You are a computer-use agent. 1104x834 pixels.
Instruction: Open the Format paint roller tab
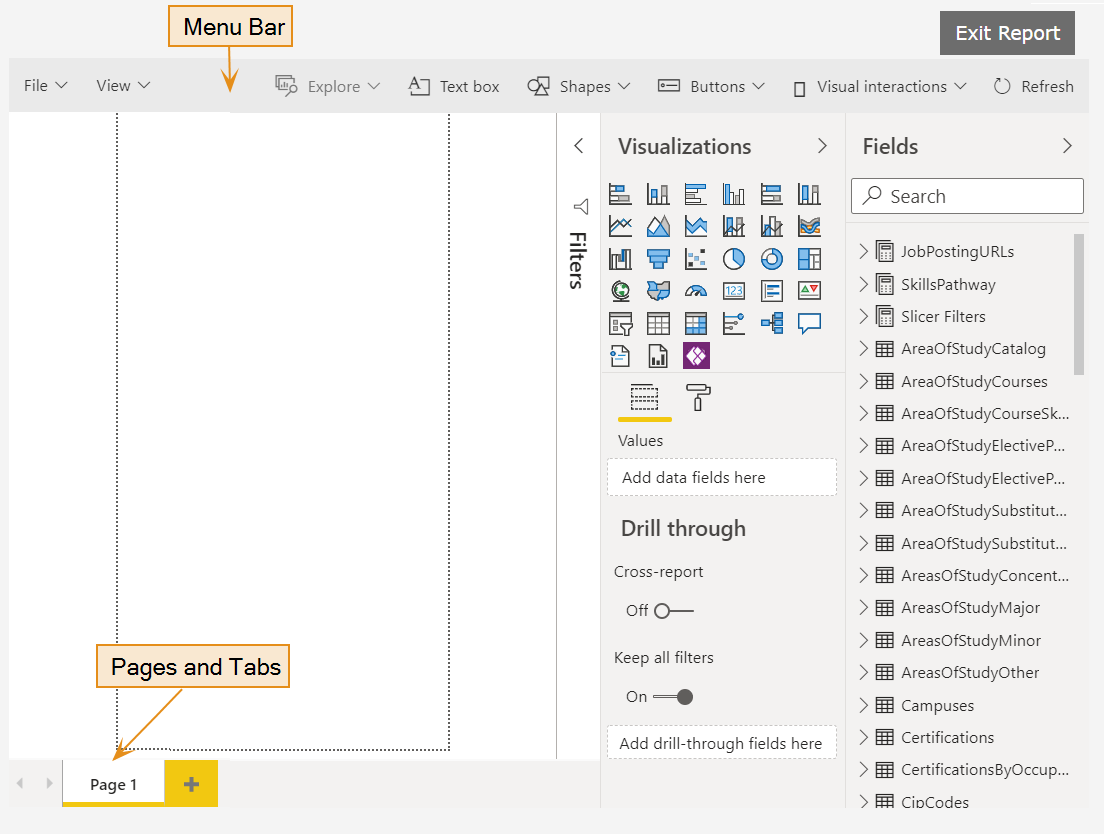698,397
